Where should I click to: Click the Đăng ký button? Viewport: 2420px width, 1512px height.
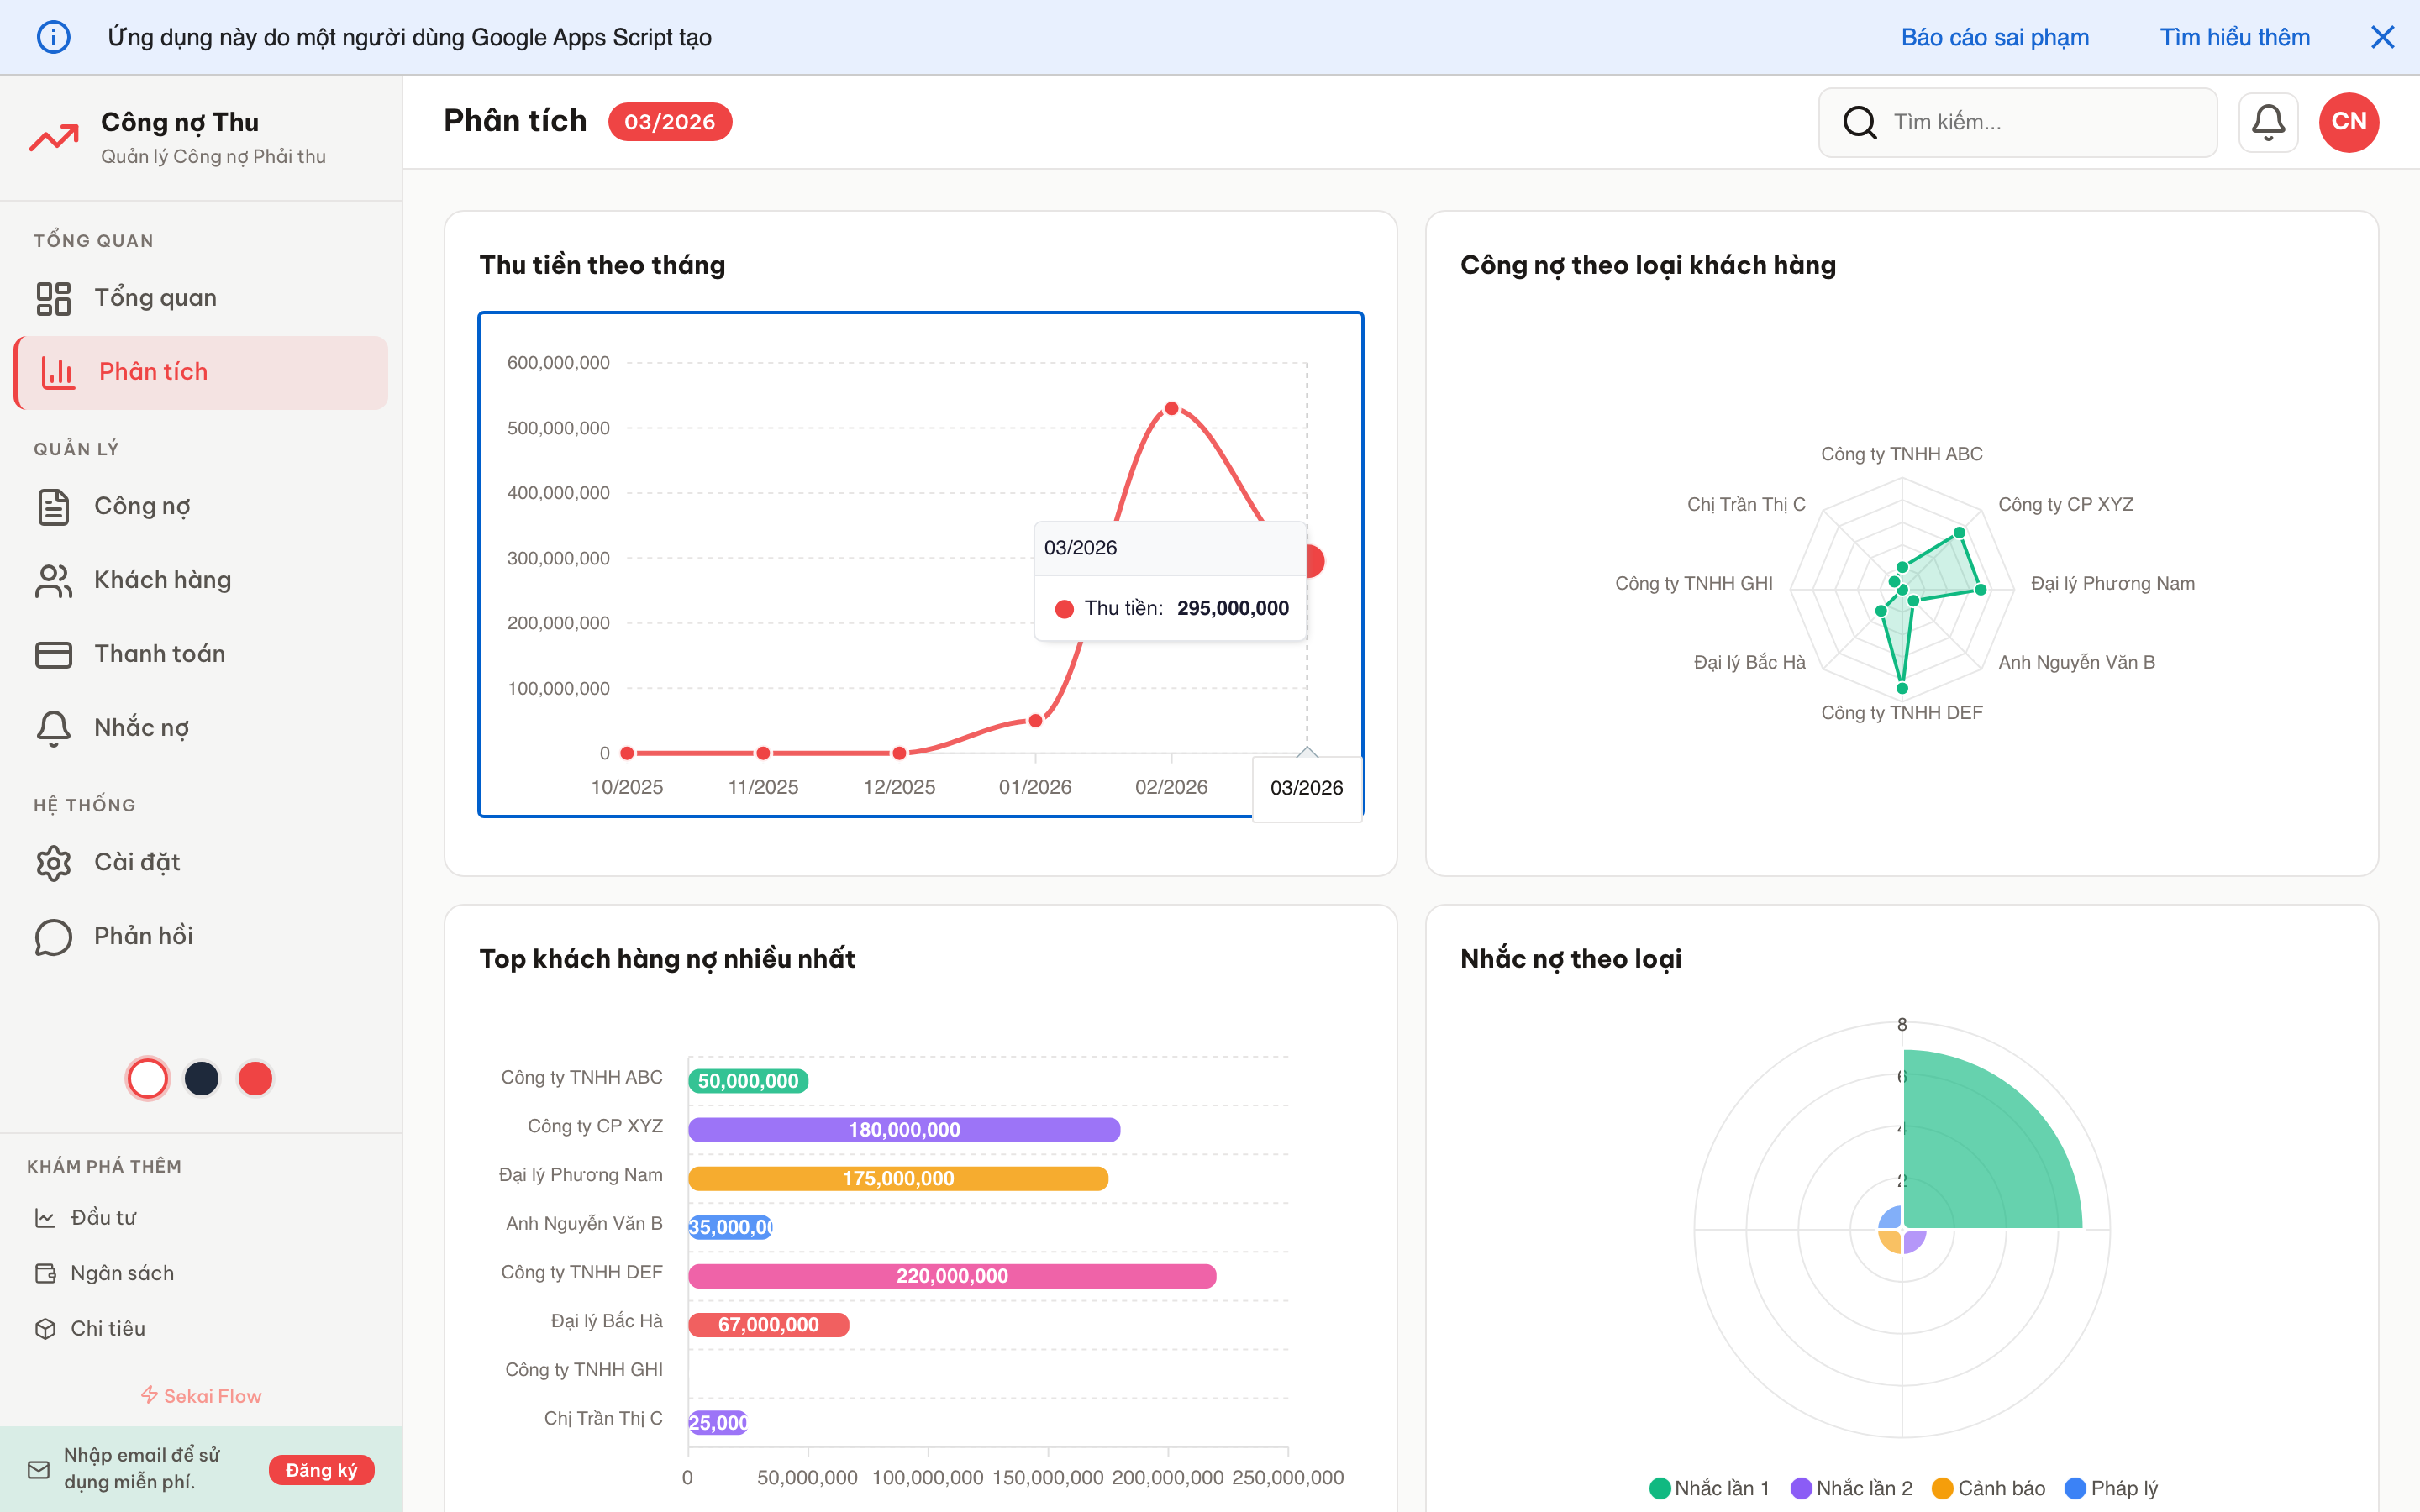click(321, 1470)
